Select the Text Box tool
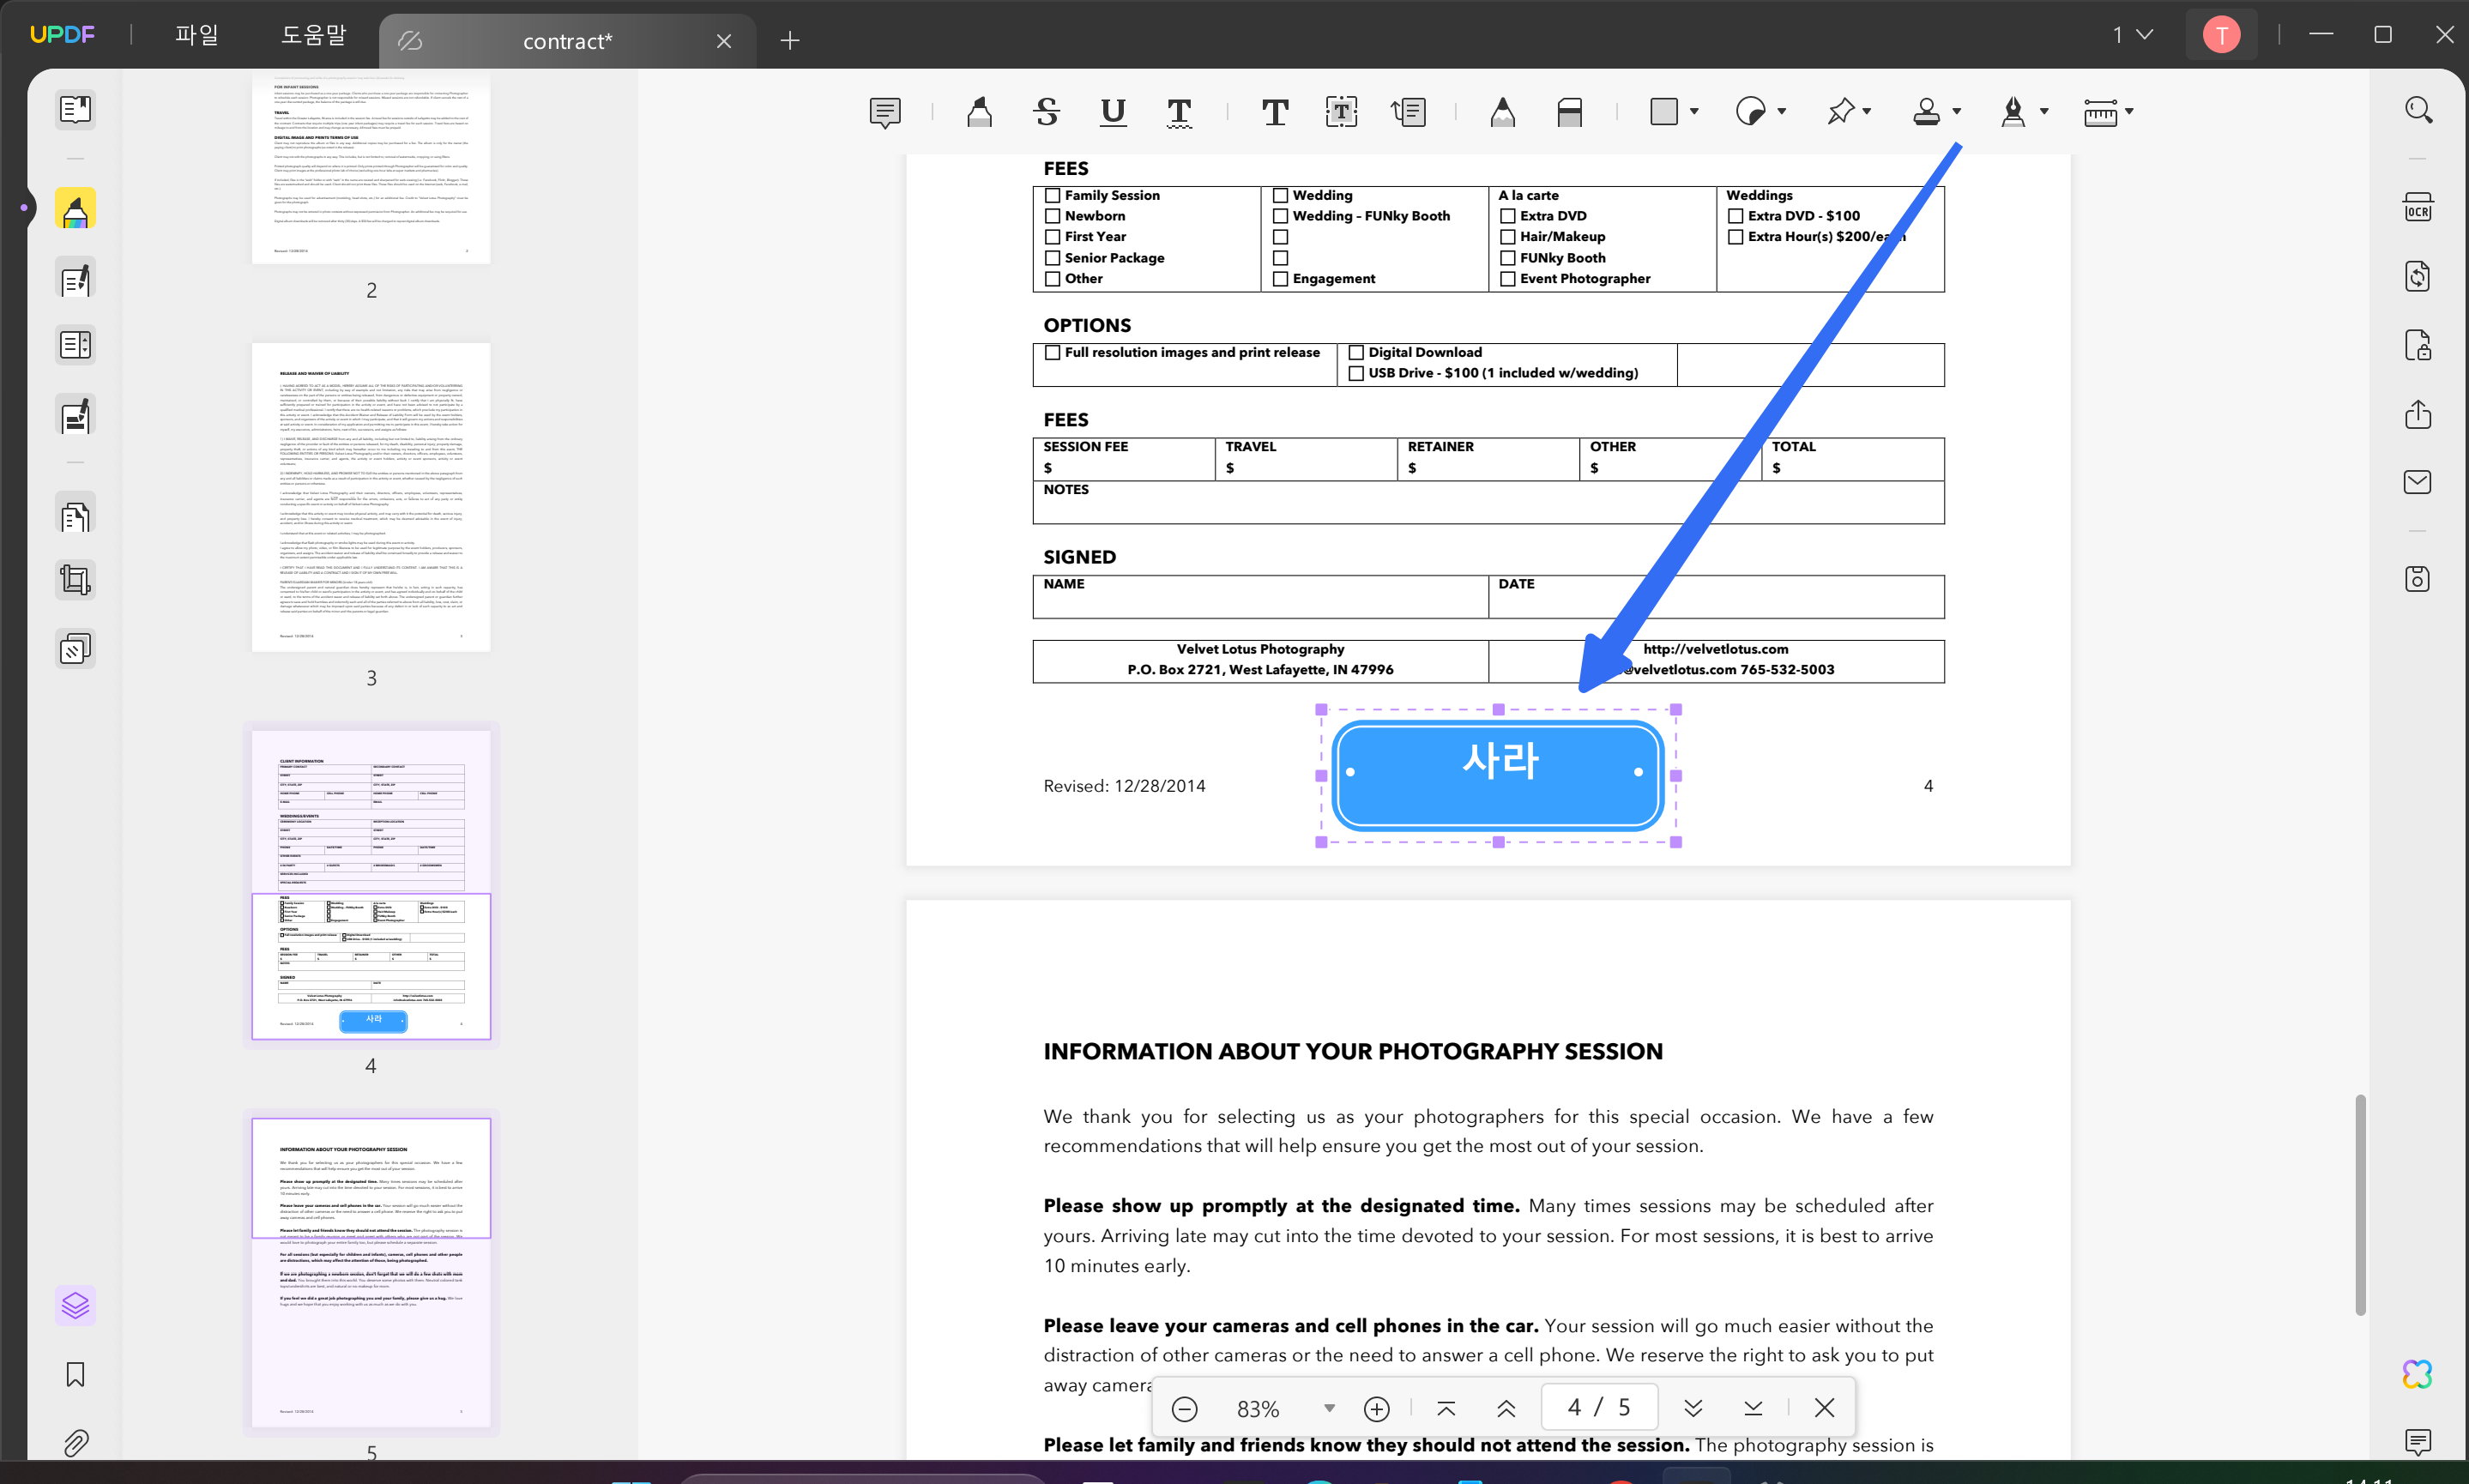This screenshot has height=1484, width=2469. [x=1342, y=112]
